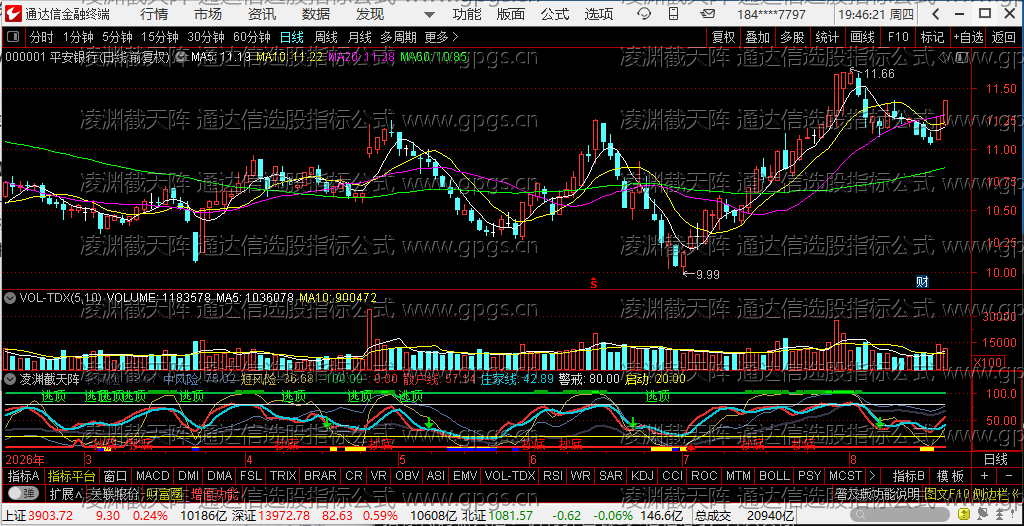The image size is (1024, 526).
Task: Click the magnifier in the bottom search box
Action: click(861, 514)
